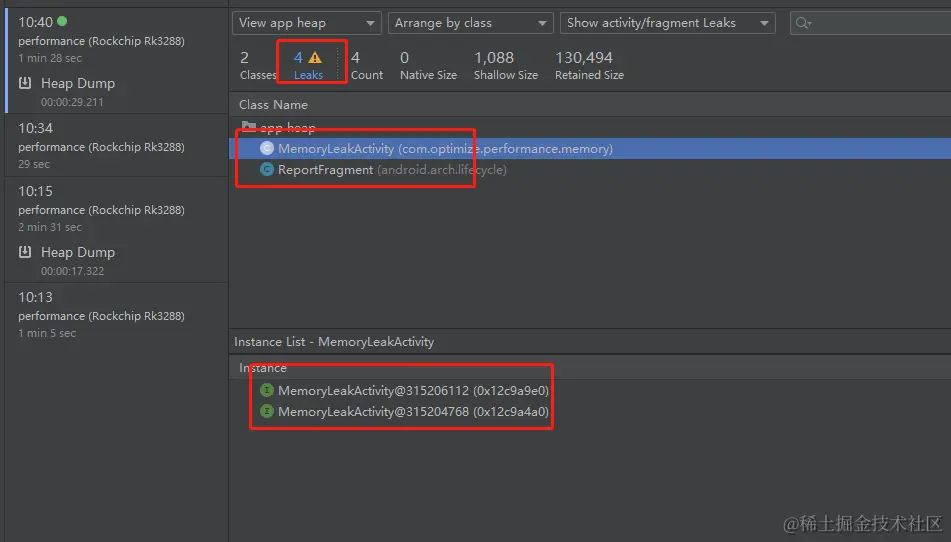This screenshot has width=951, height=542.
Task: Click instance icon for MemoryLeakActivity@315206112
Action: pyautogui.click(x=267, y=390)
